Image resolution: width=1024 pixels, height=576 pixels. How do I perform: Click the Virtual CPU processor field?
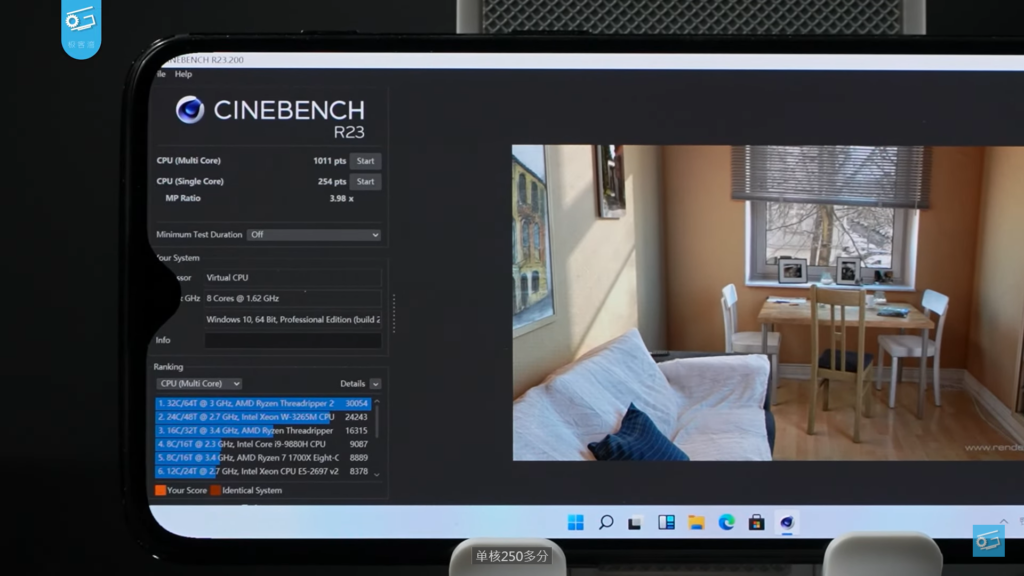click(293, 278)
